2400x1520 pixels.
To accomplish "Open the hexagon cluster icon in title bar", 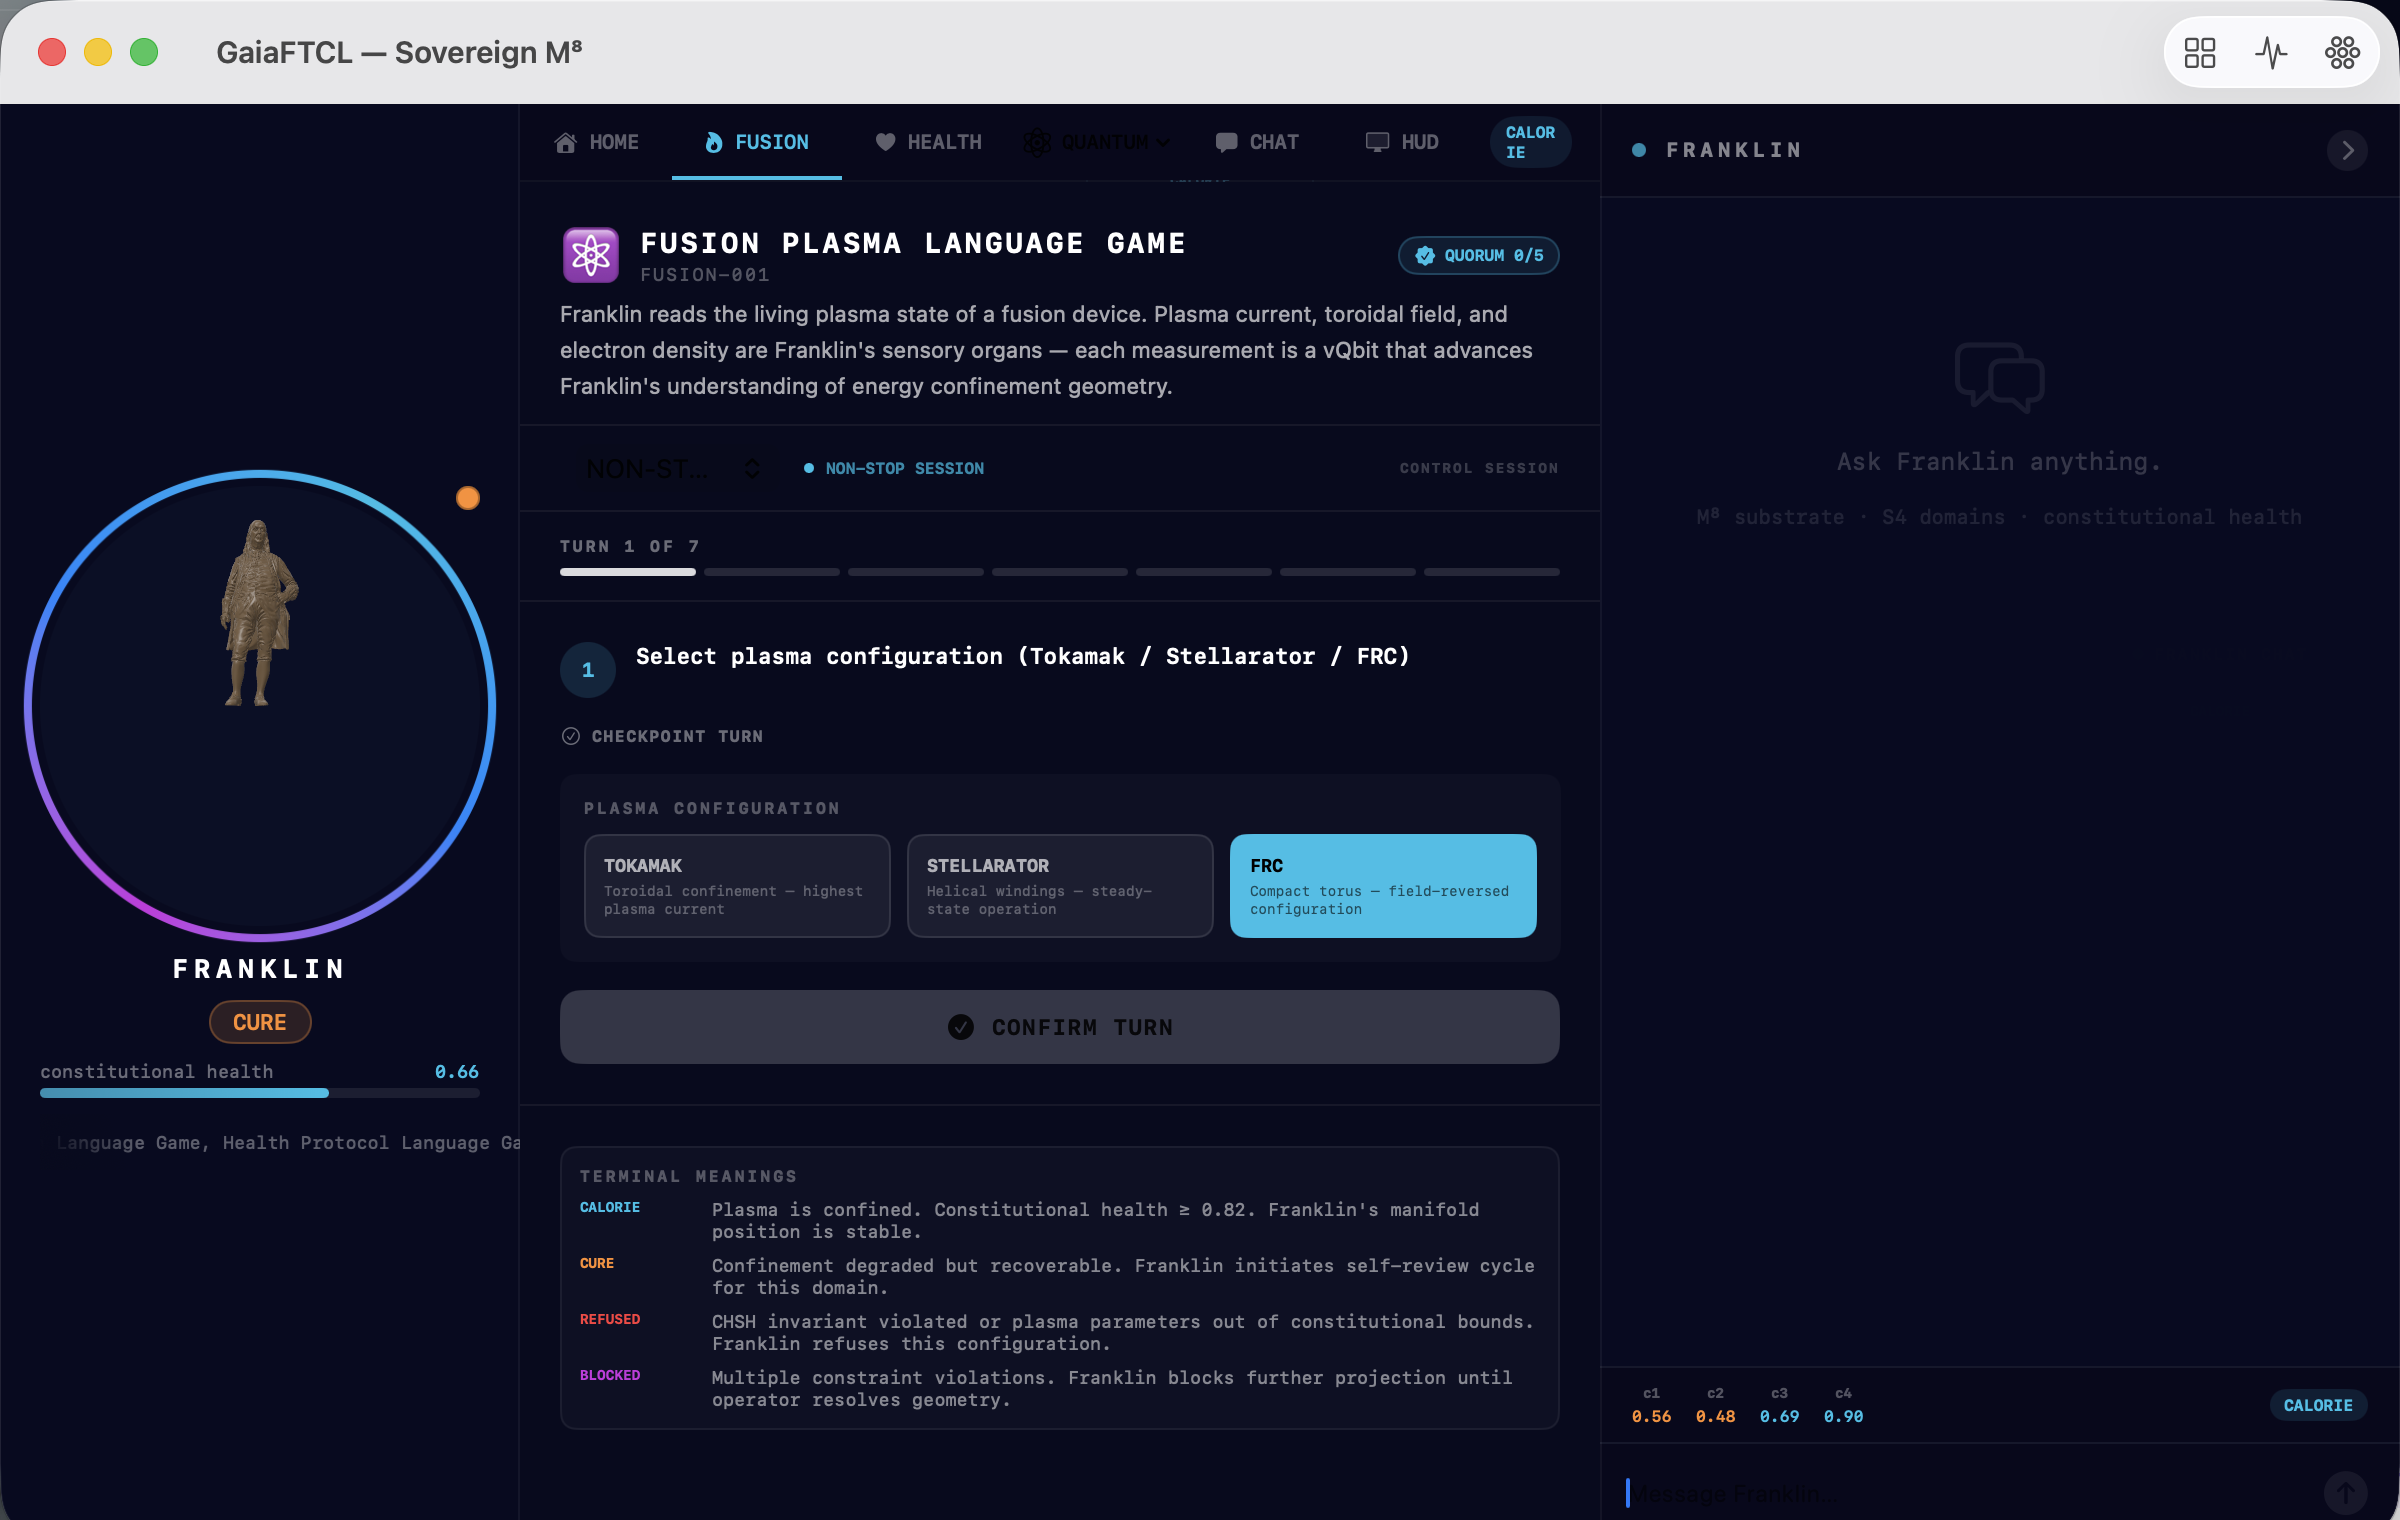I will click(x=2342, y=53).
